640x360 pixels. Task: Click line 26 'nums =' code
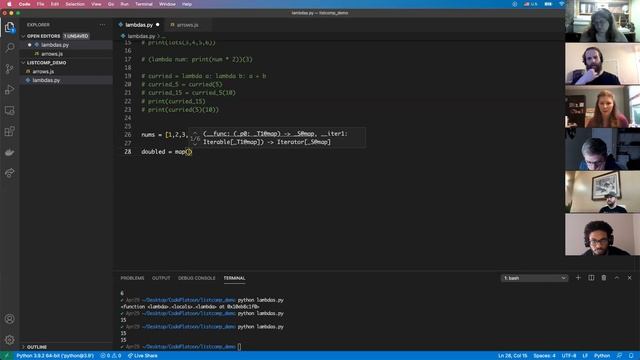(151, 135)
